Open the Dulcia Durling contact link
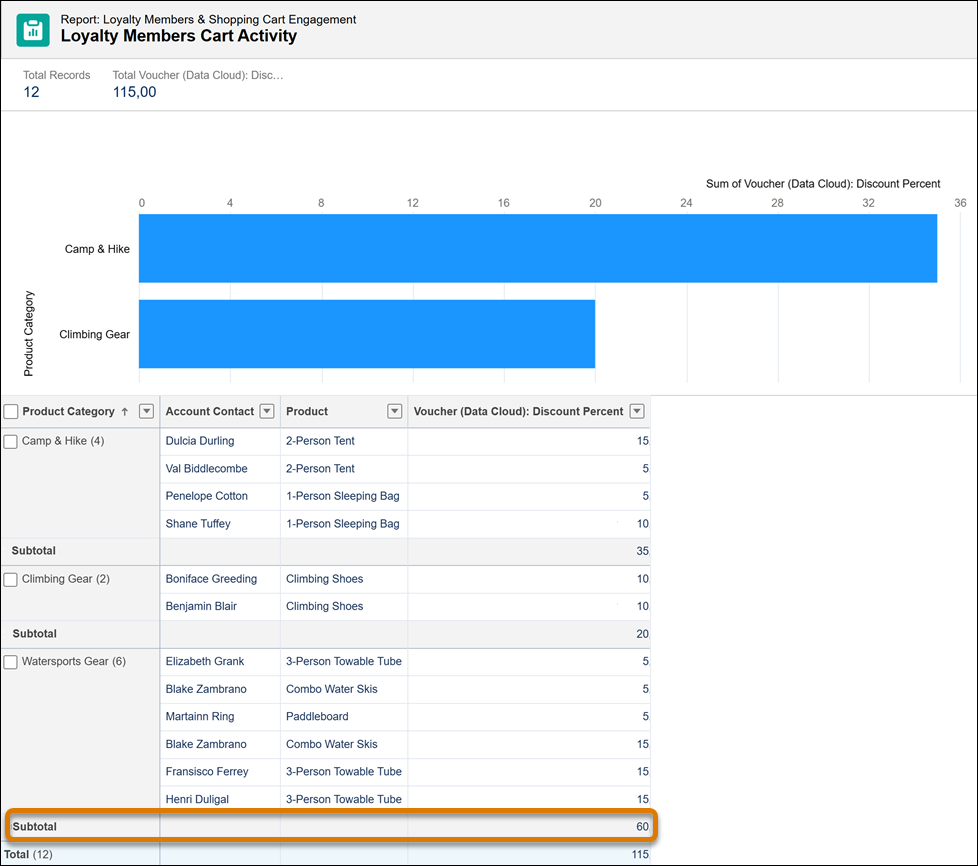The width and height of the screenshot is (978, 866). coord(200,441)
